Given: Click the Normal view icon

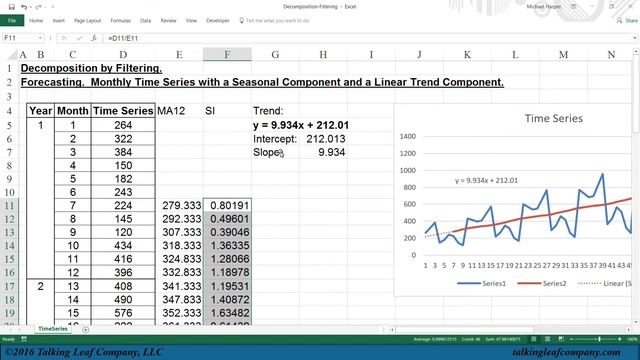Looking at the screenshot, I should coord(534,339).
